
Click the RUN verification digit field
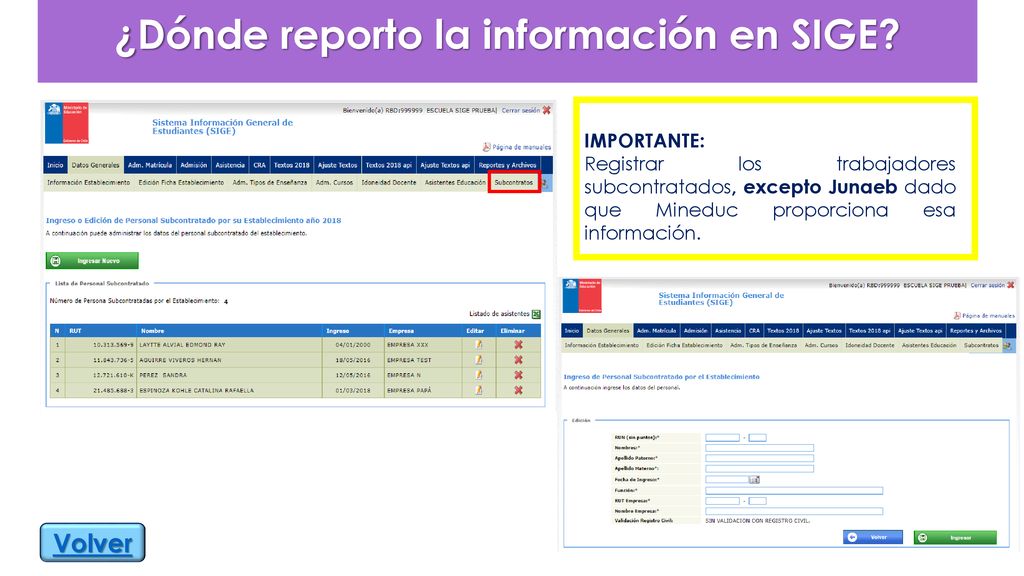pos(758,438)
